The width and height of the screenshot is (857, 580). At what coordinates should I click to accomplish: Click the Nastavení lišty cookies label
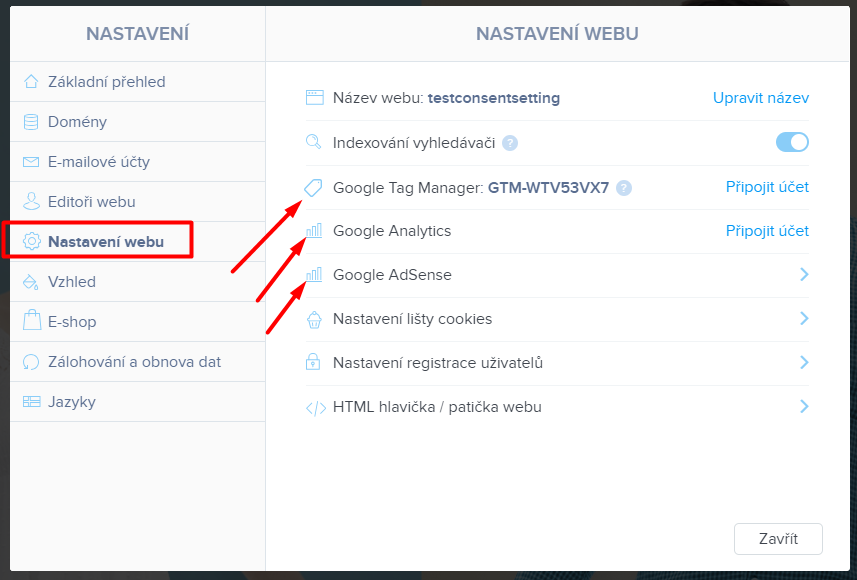(412, 319)
